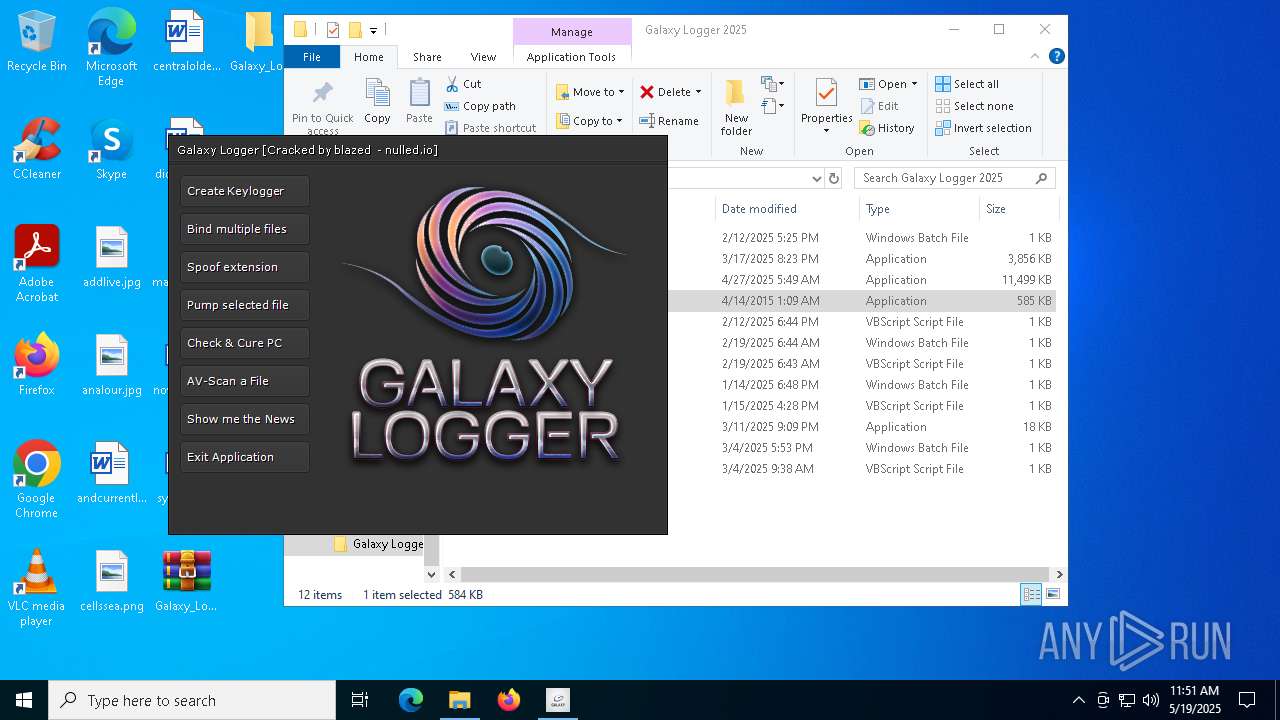Switch to the Share ribbon tab
This screenshot has width=1280, height=720.
click(x=427, y=57)
